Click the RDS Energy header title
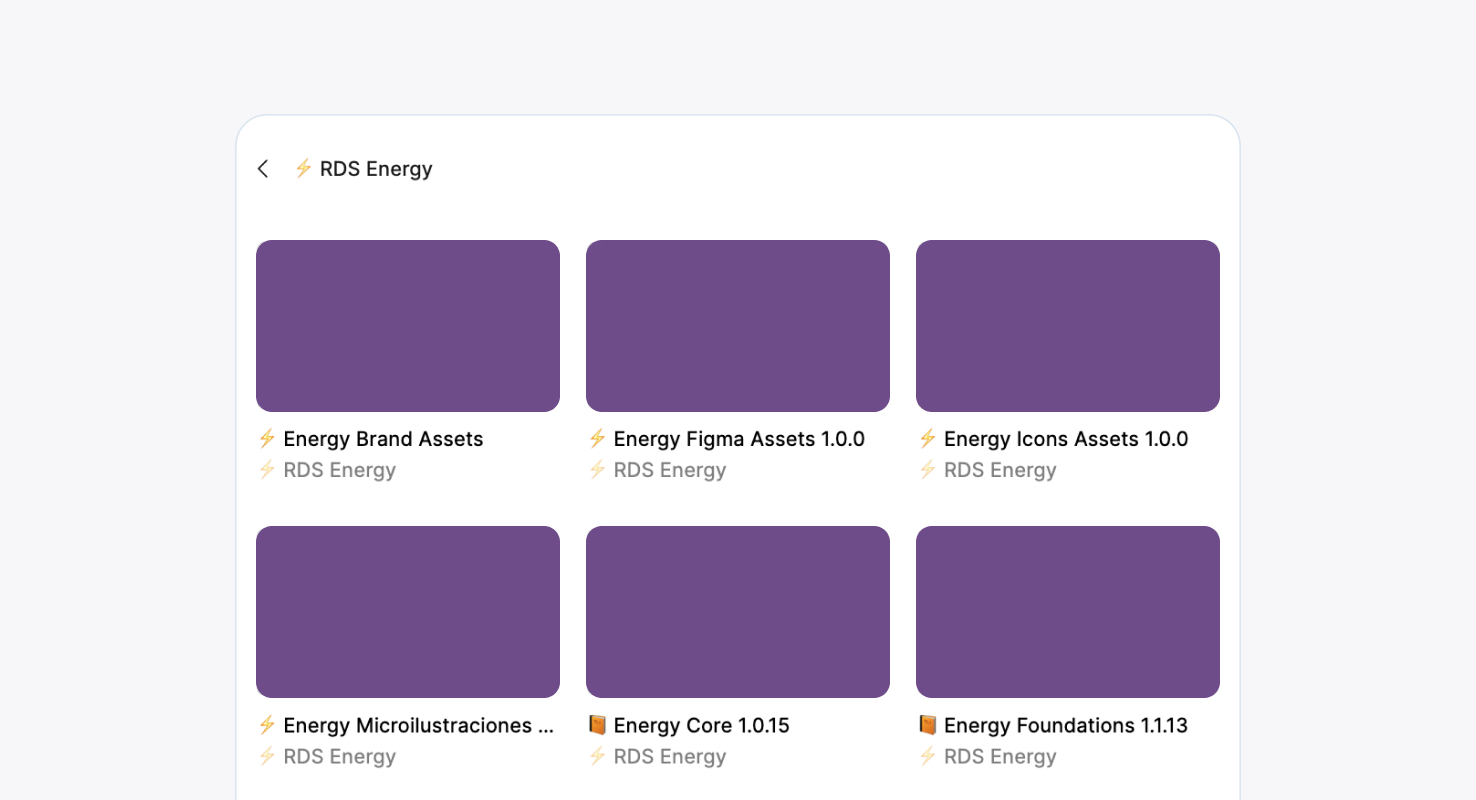 [376, 169]
